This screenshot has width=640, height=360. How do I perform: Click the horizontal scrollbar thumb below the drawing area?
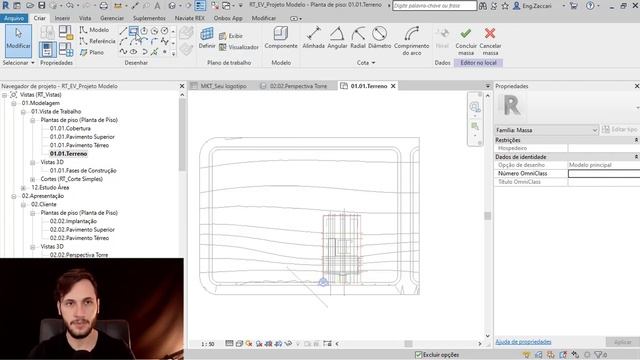(x=408, y=344)
